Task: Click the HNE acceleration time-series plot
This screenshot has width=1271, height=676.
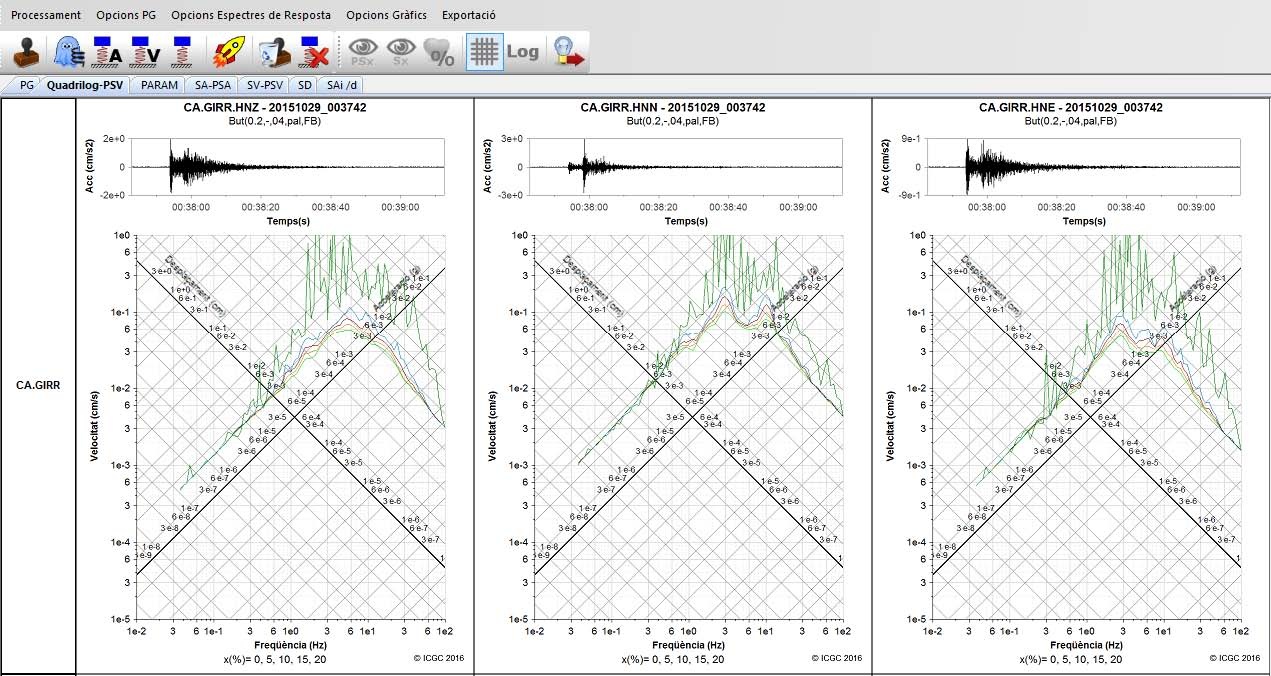Action: pos(1086,167)
